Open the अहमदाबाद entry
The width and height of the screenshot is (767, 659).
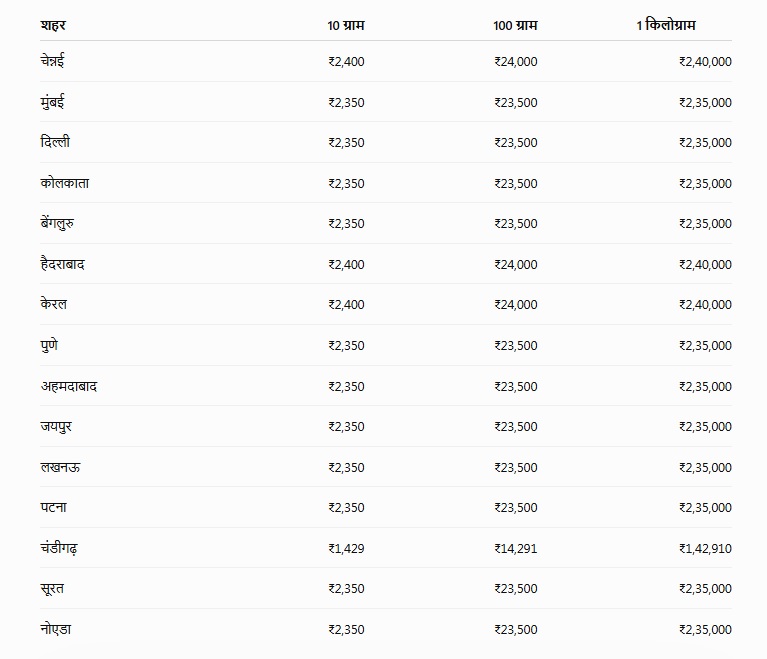(68, 386)
